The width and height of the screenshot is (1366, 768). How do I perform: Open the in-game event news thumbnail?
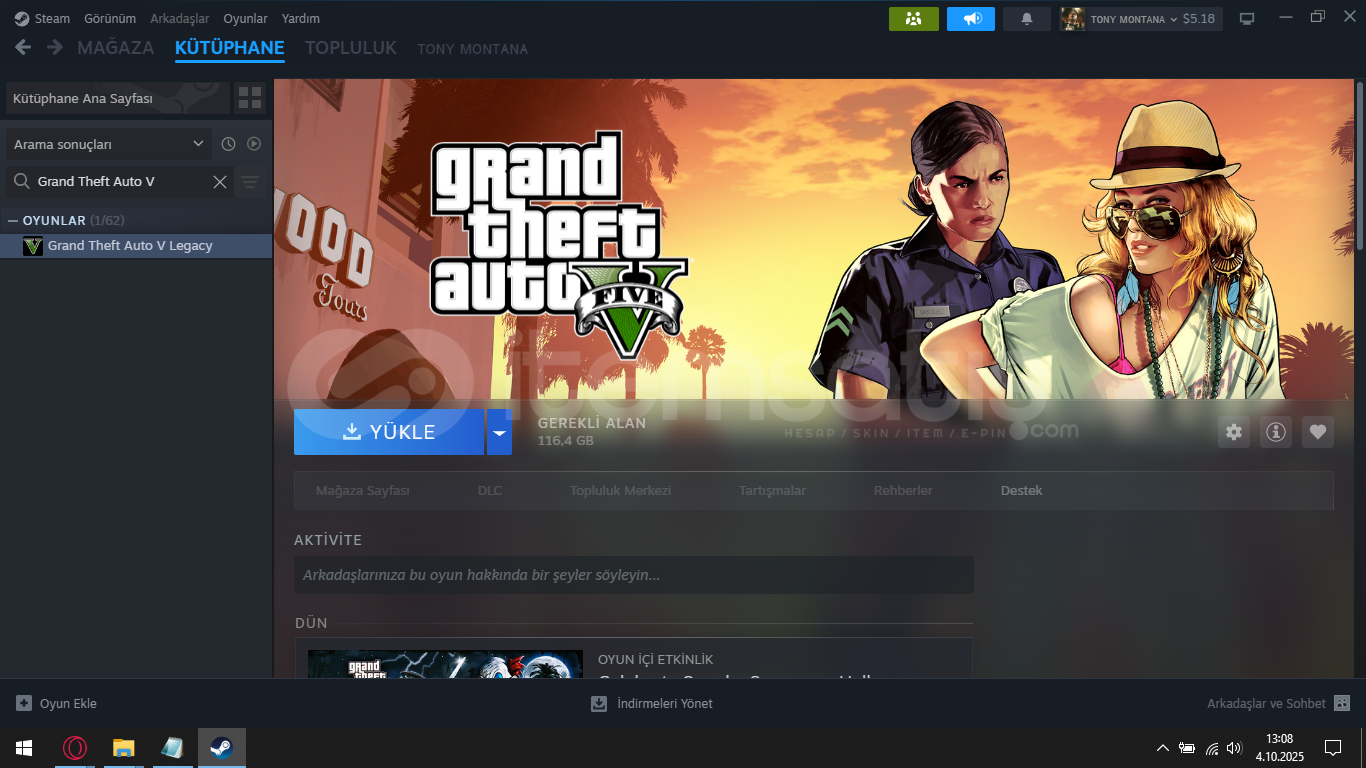tap(445, 664)
